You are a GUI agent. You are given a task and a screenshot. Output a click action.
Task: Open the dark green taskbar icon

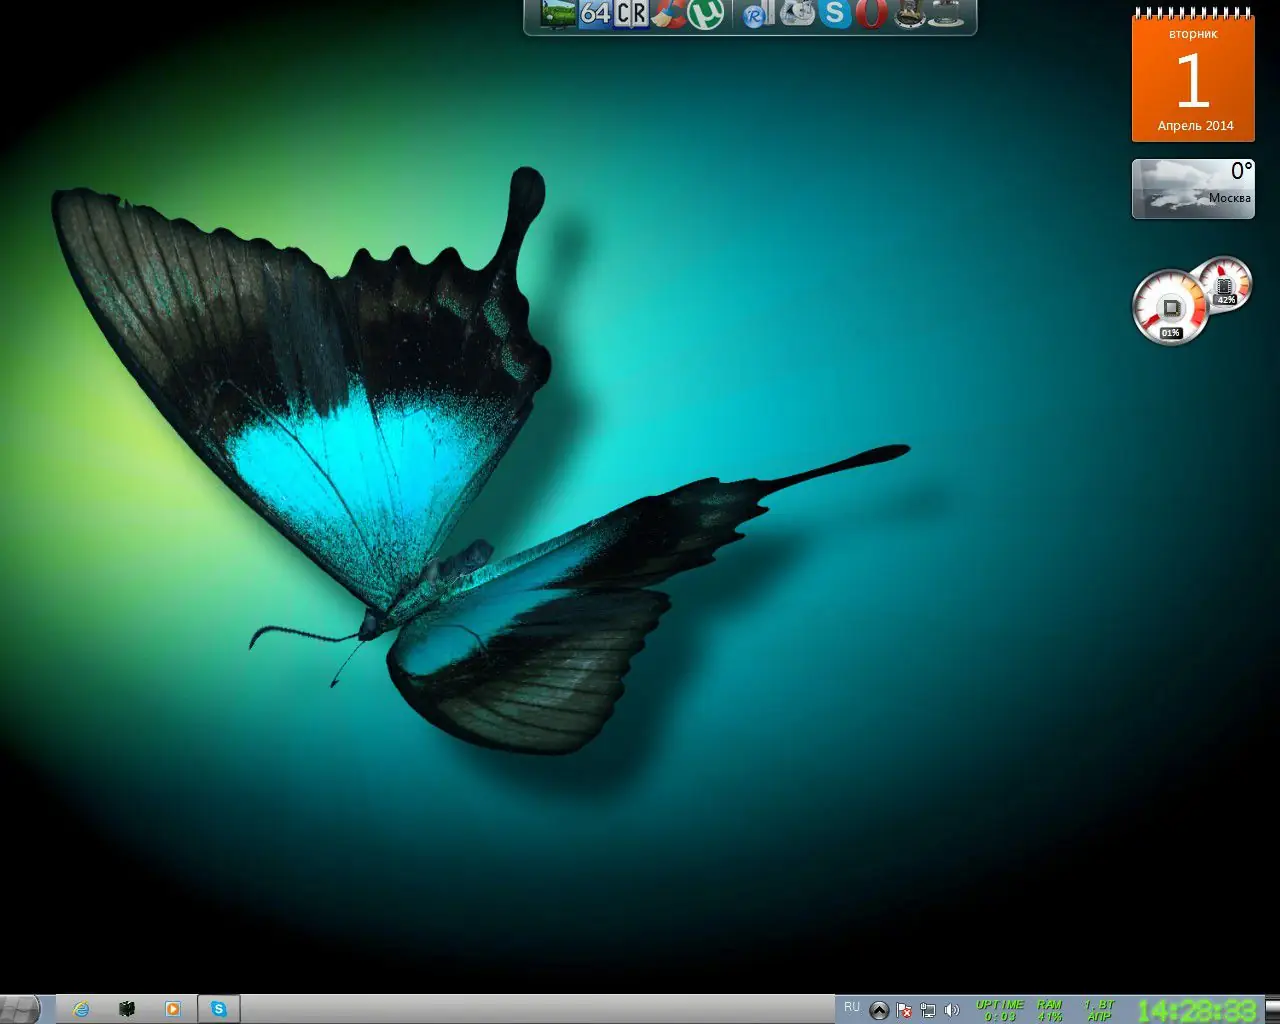(127, 1009)
